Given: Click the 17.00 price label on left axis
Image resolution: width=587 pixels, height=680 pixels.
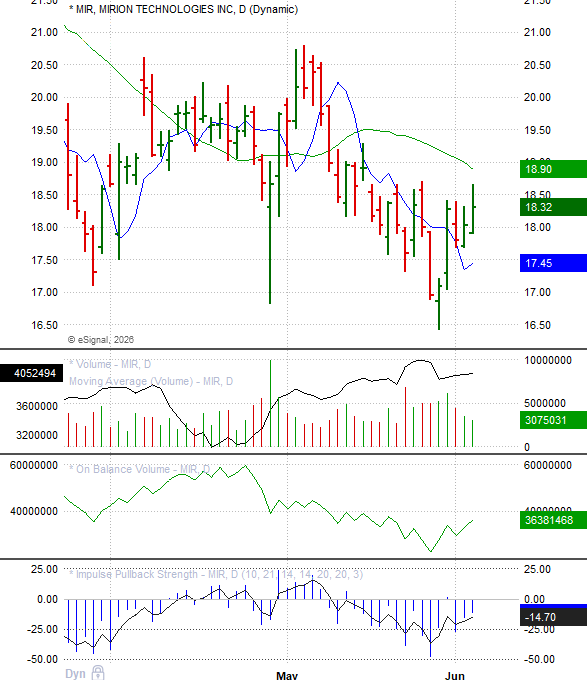Looking at the screenshot, I should [x=44, y=292].
